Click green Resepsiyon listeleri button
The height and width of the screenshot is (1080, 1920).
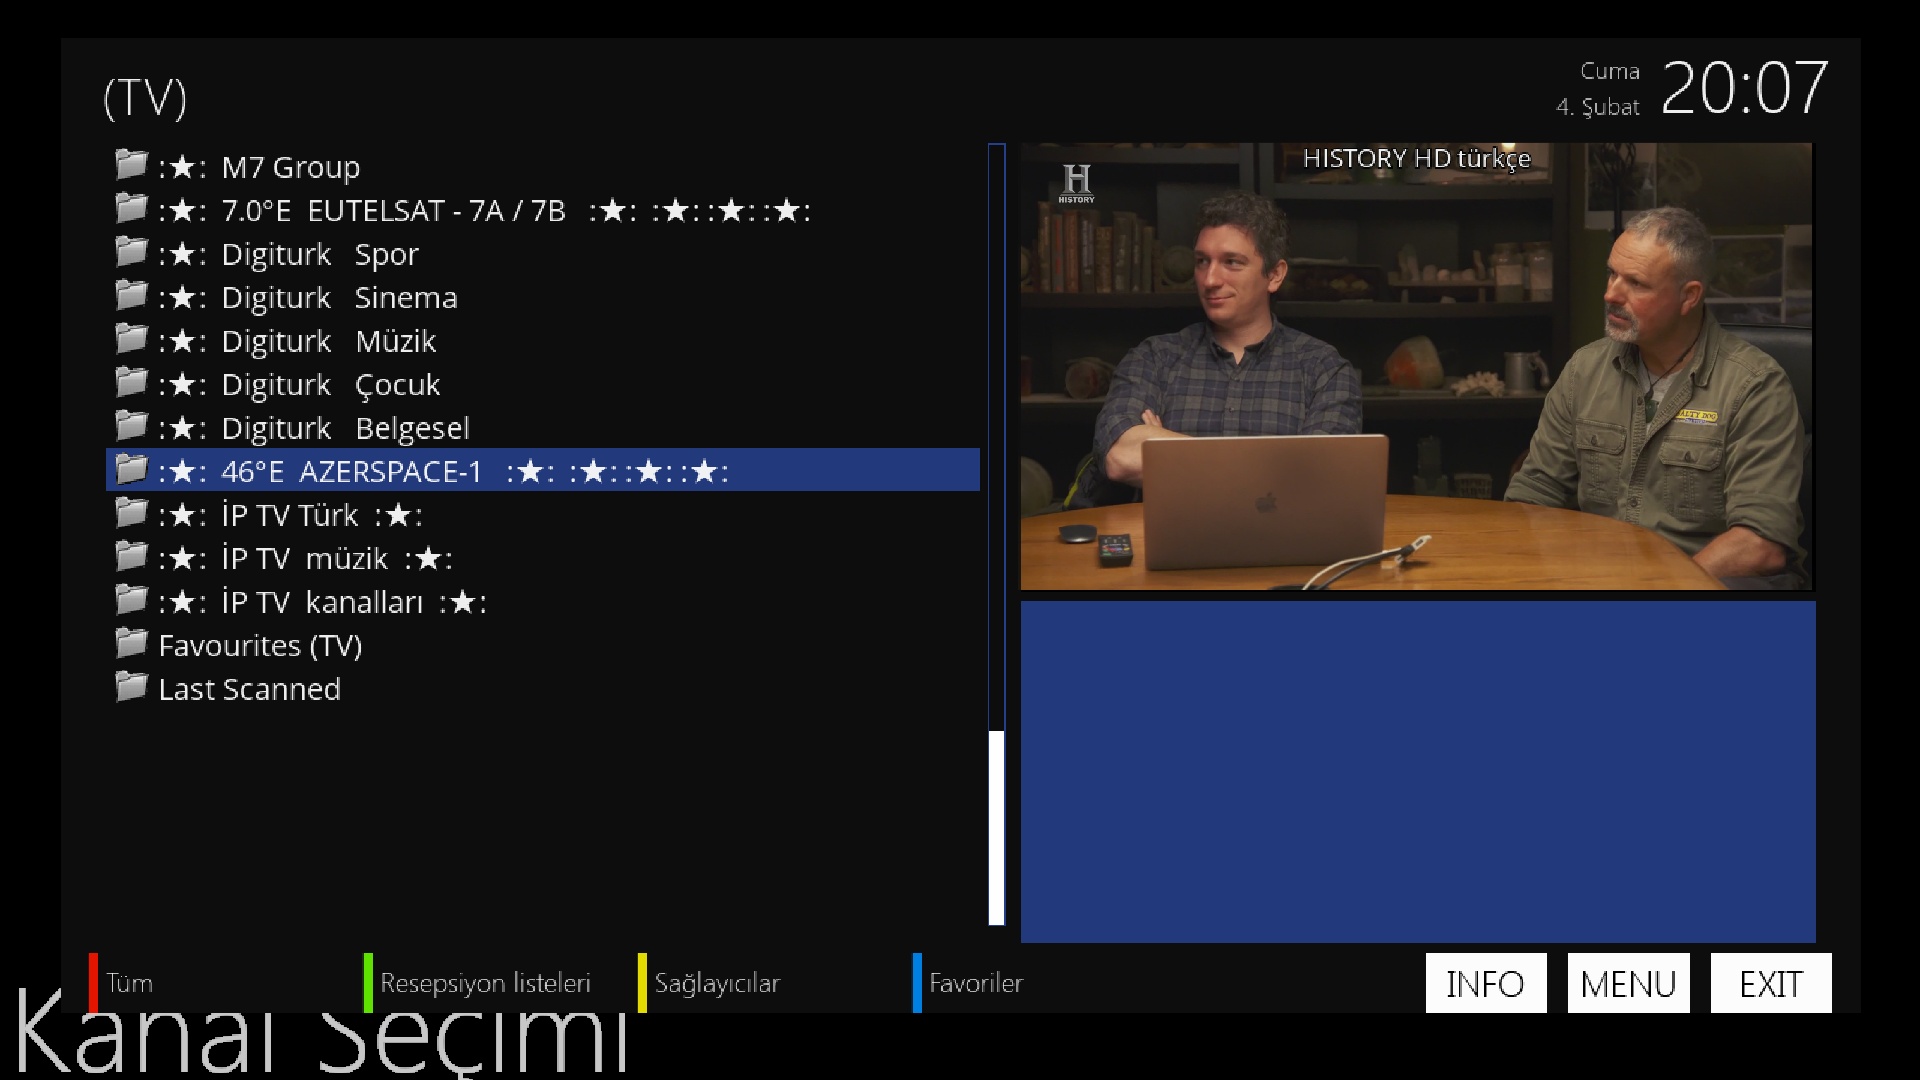click(x=478, y=983)
